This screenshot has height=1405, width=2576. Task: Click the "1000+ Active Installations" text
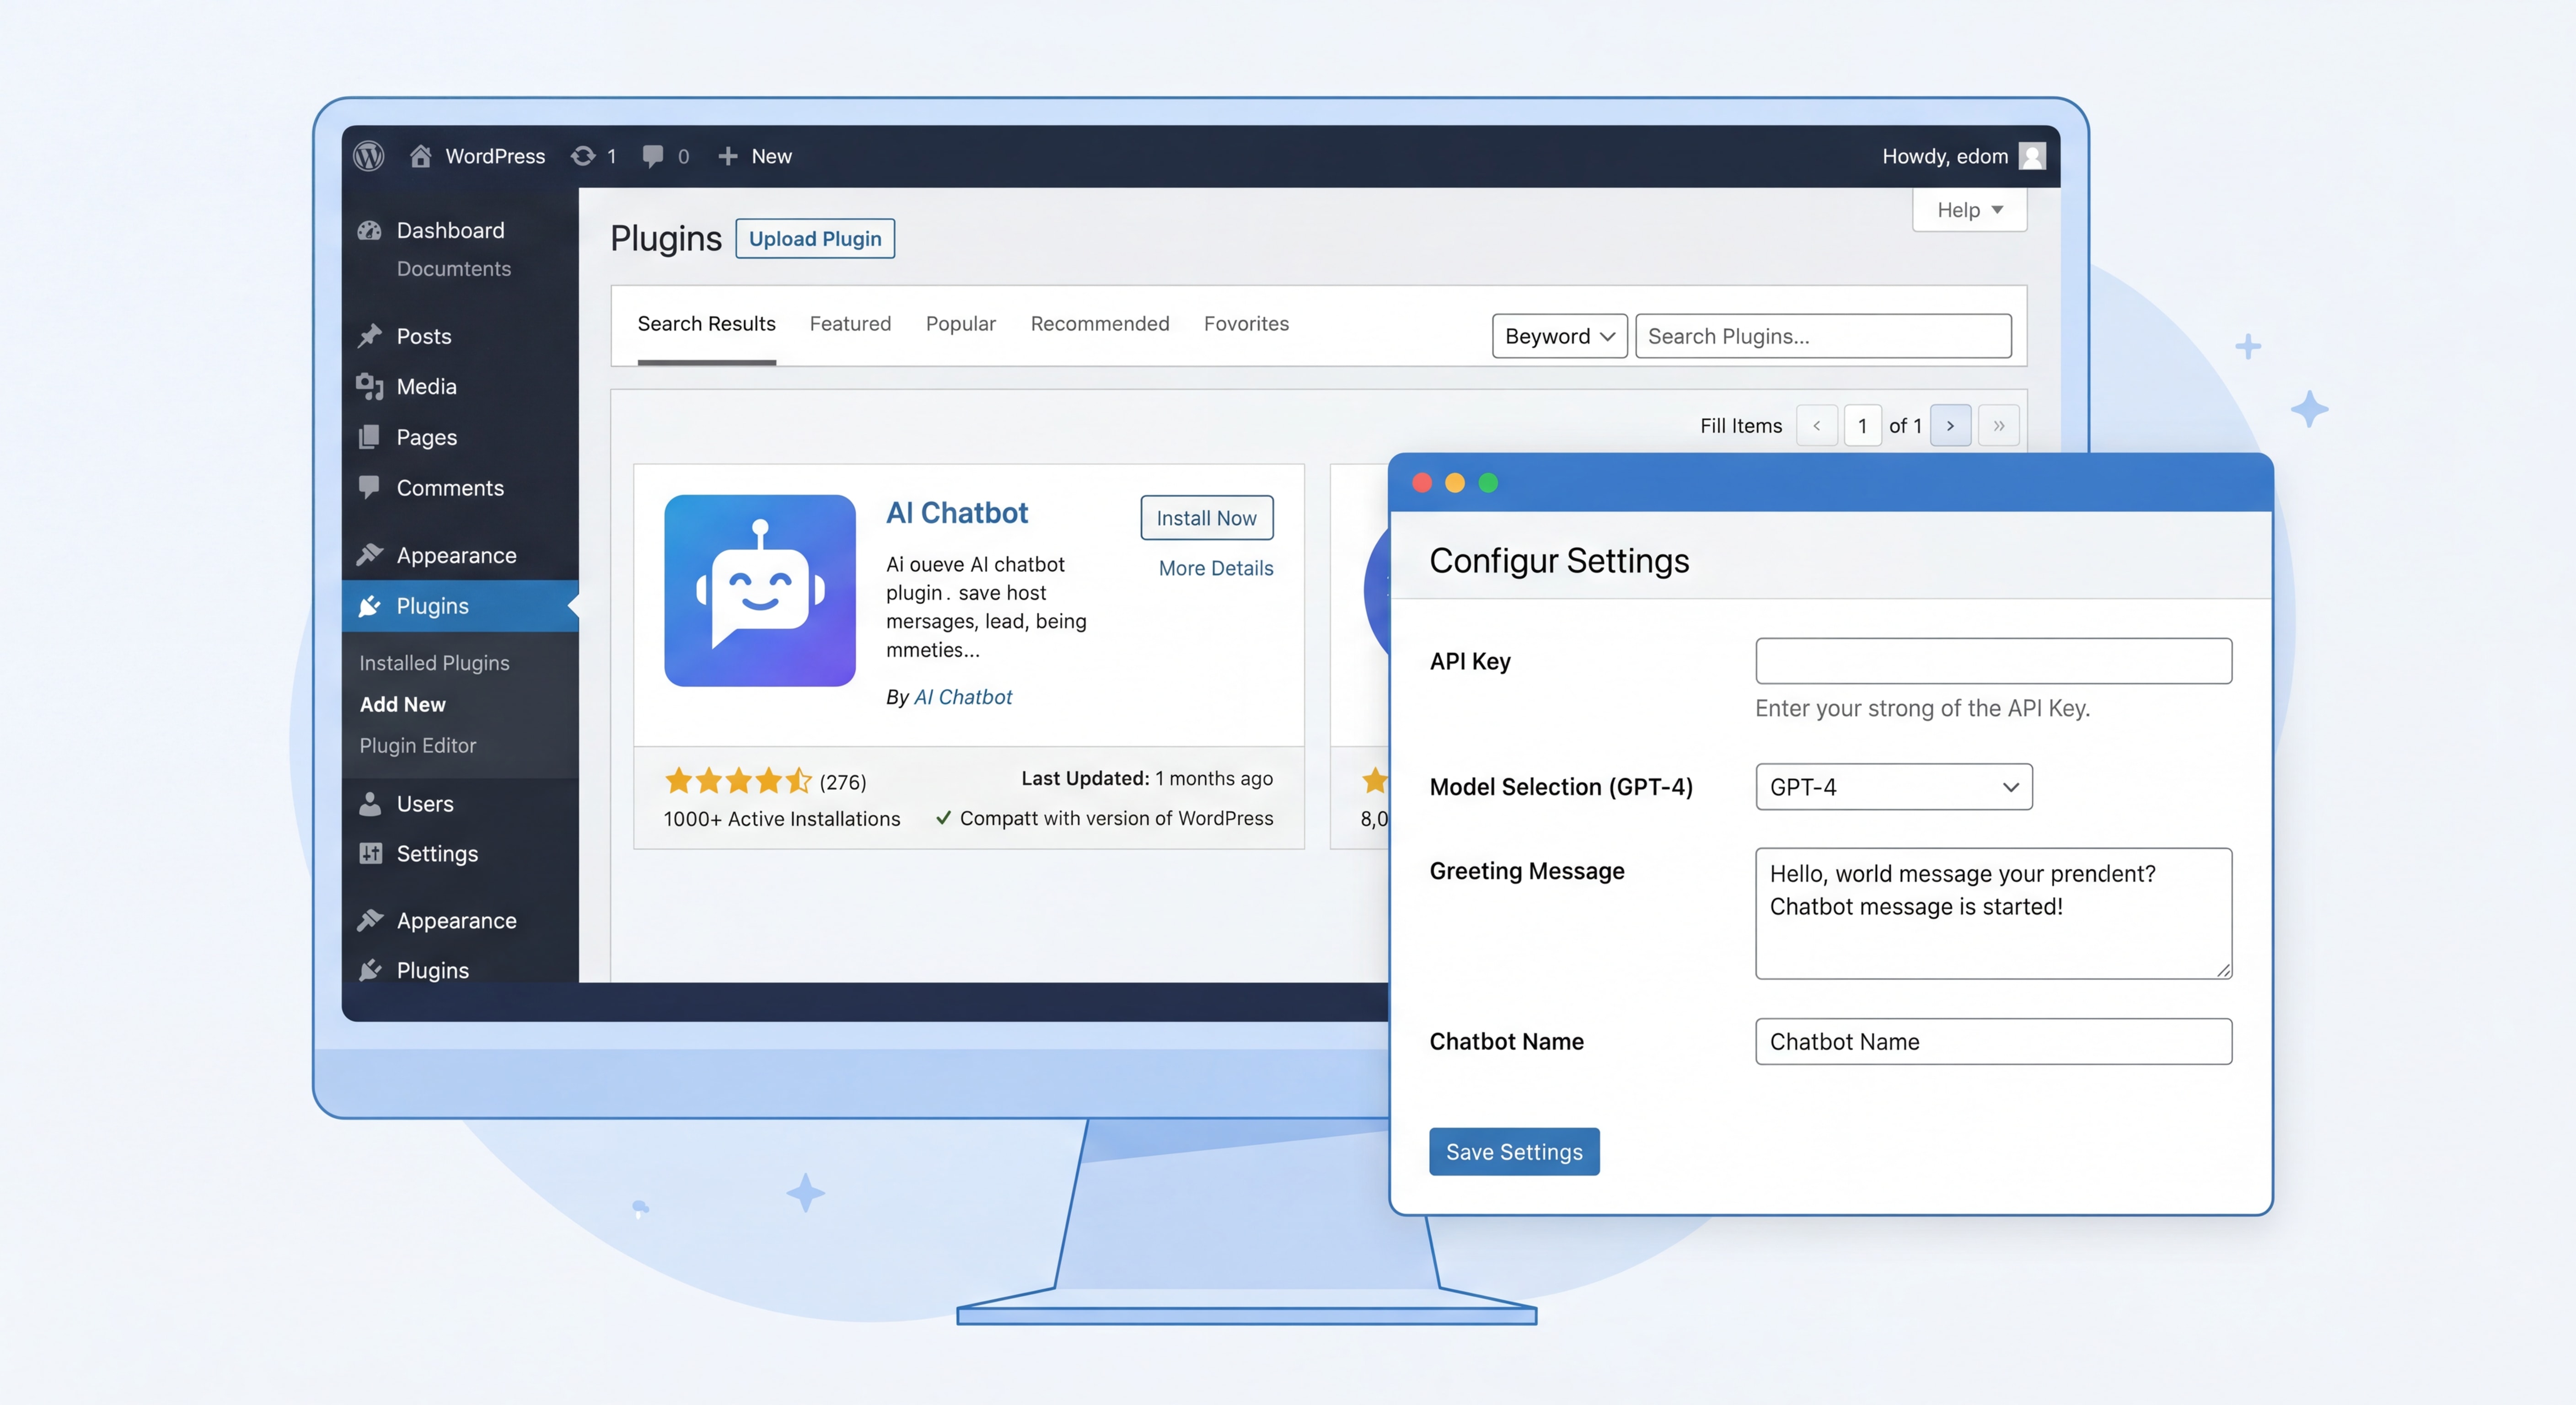[781, 819]
